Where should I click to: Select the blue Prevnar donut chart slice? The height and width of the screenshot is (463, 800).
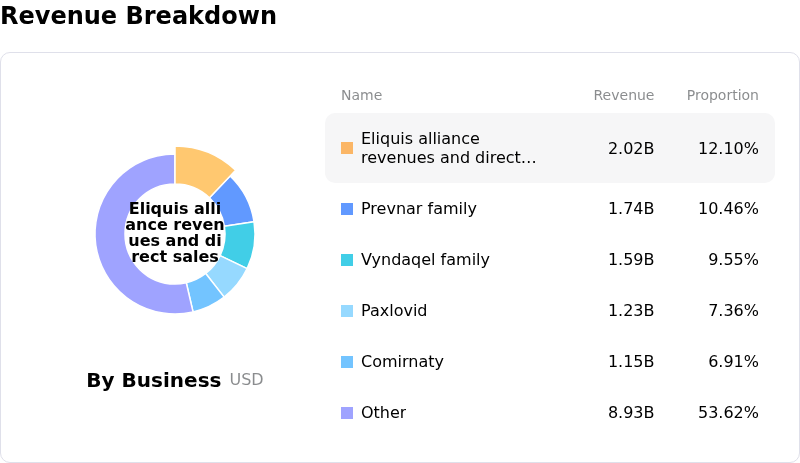pyautogui.click(x=233, y=201)
